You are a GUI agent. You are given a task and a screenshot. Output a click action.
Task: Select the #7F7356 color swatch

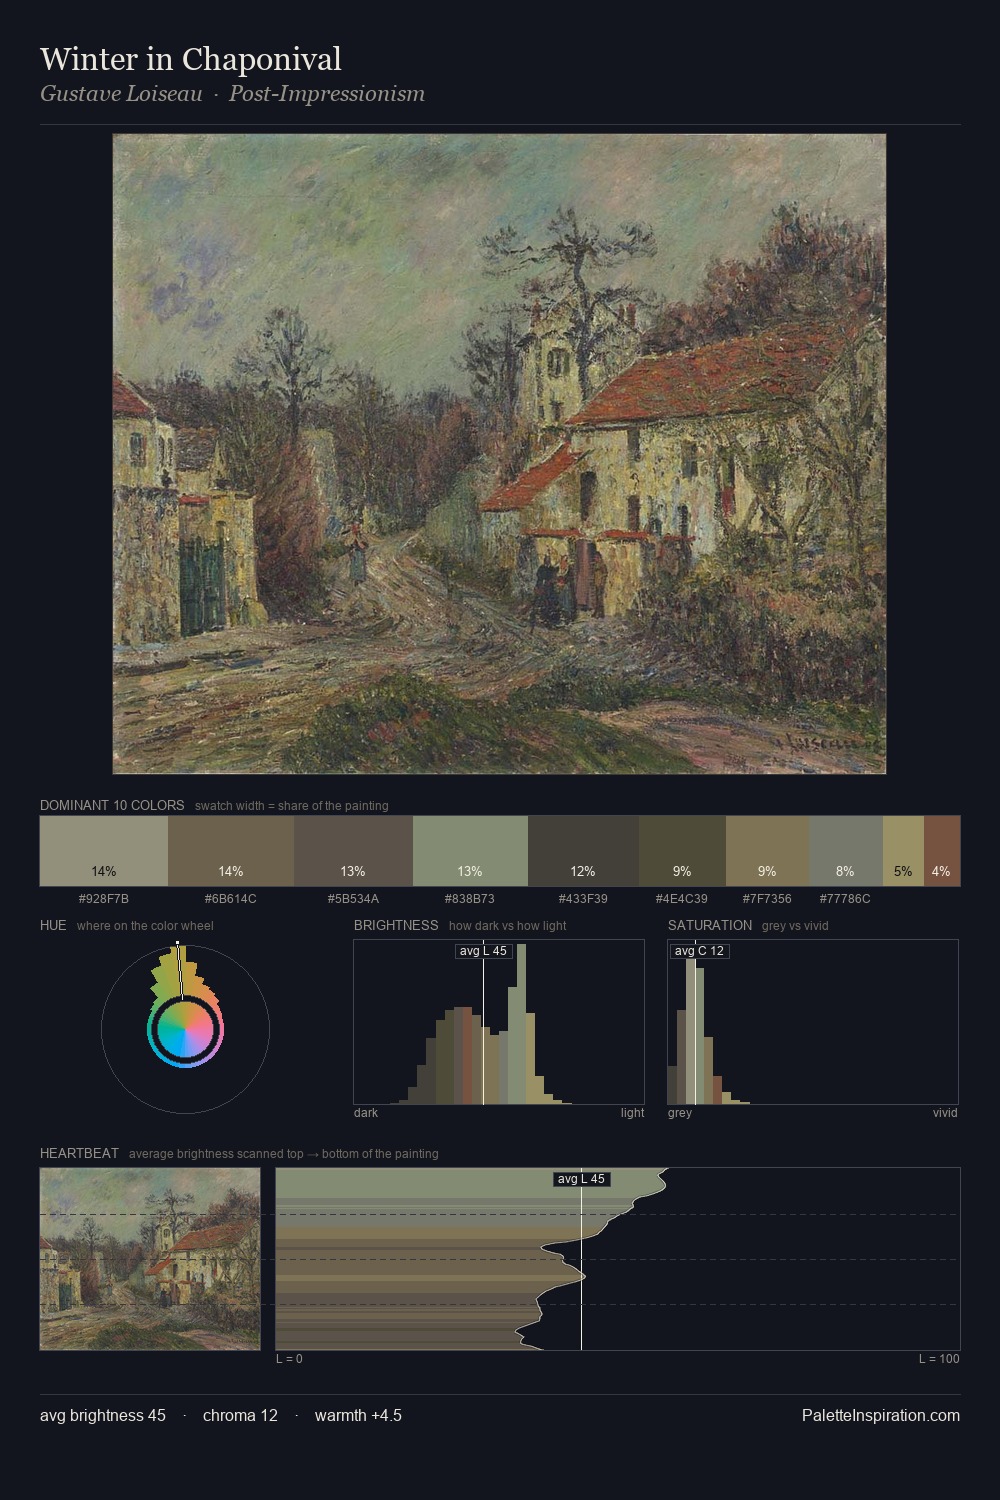767,851
